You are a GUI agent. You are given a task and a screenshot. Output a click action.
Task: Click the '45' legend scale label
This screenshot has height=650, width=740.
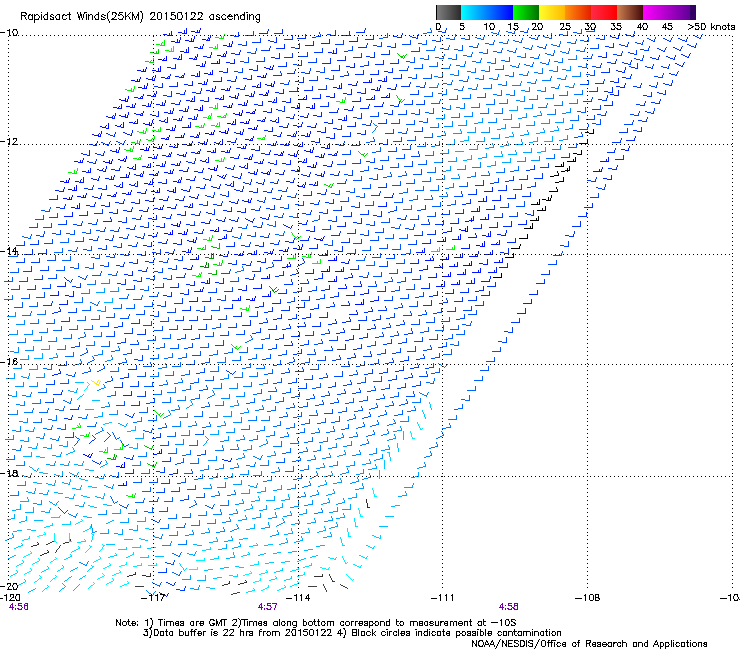click(x=667, y=27)
